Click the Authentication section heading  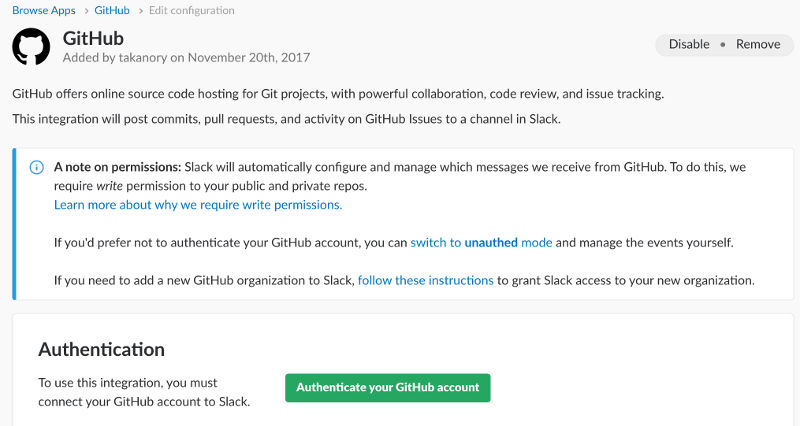click(102, 349)
